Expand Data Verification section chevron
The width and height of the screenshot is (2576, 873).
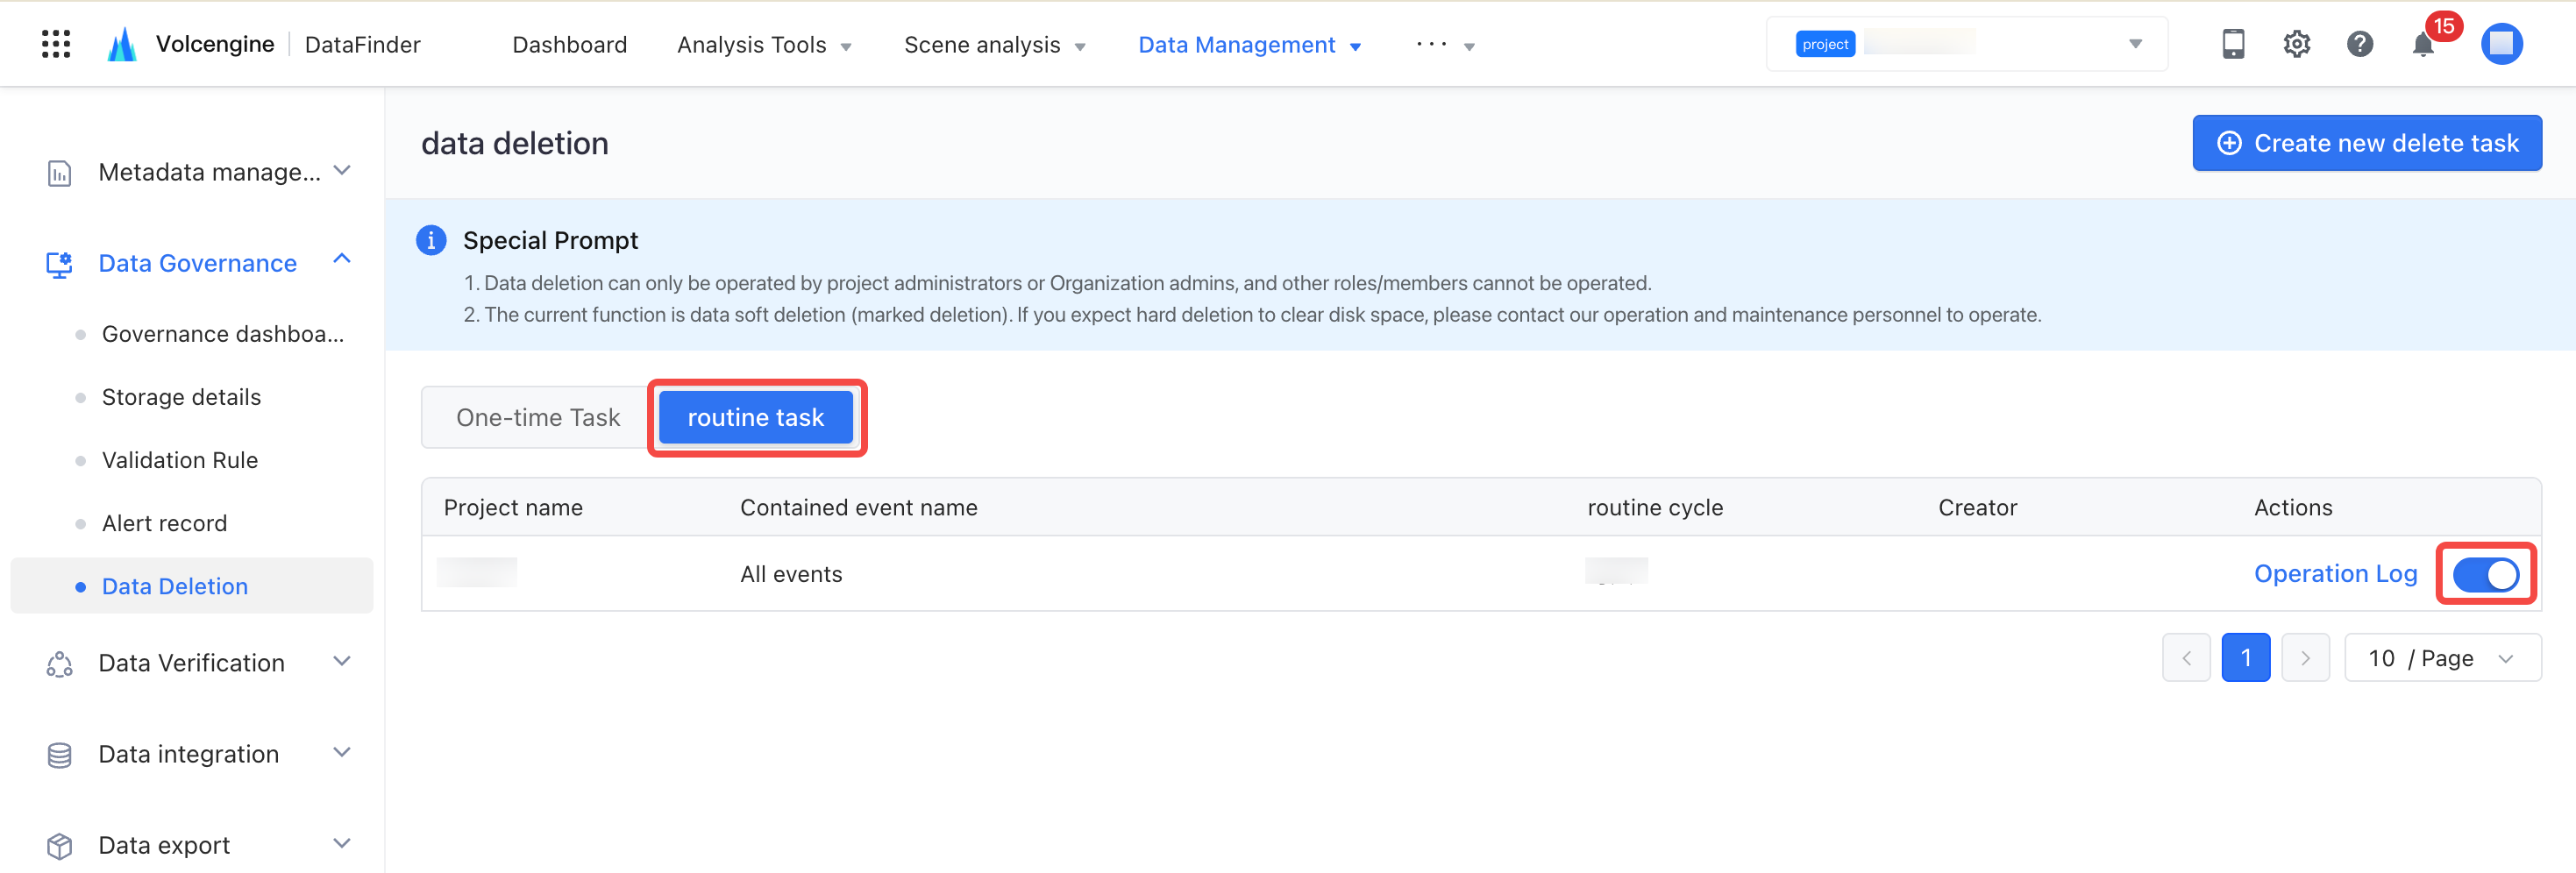point(342,661)
